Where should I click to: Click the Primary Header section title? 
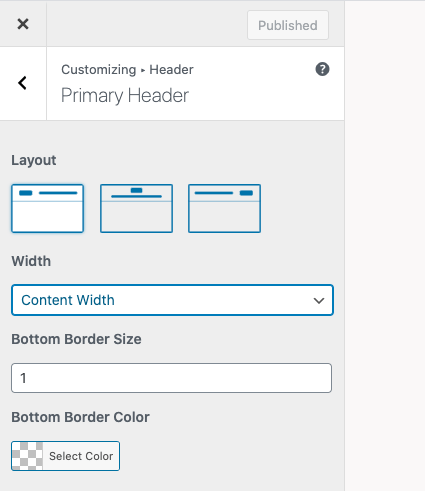(125, 96)
